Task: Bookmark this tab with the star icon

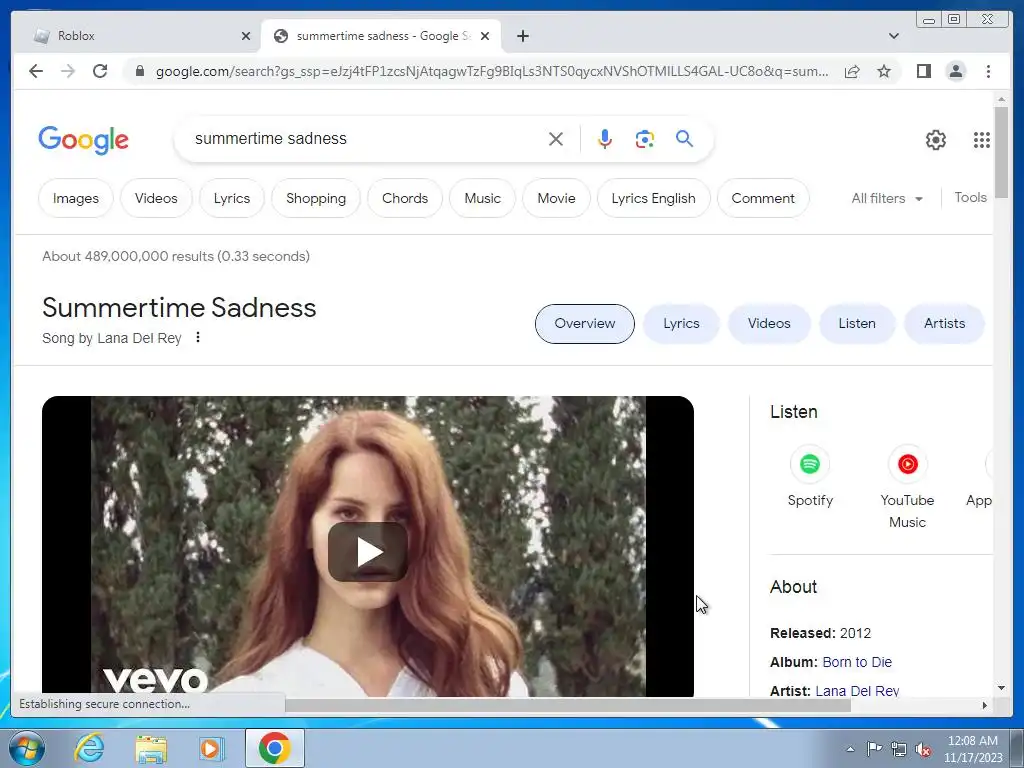Action: tap(884, 71)
